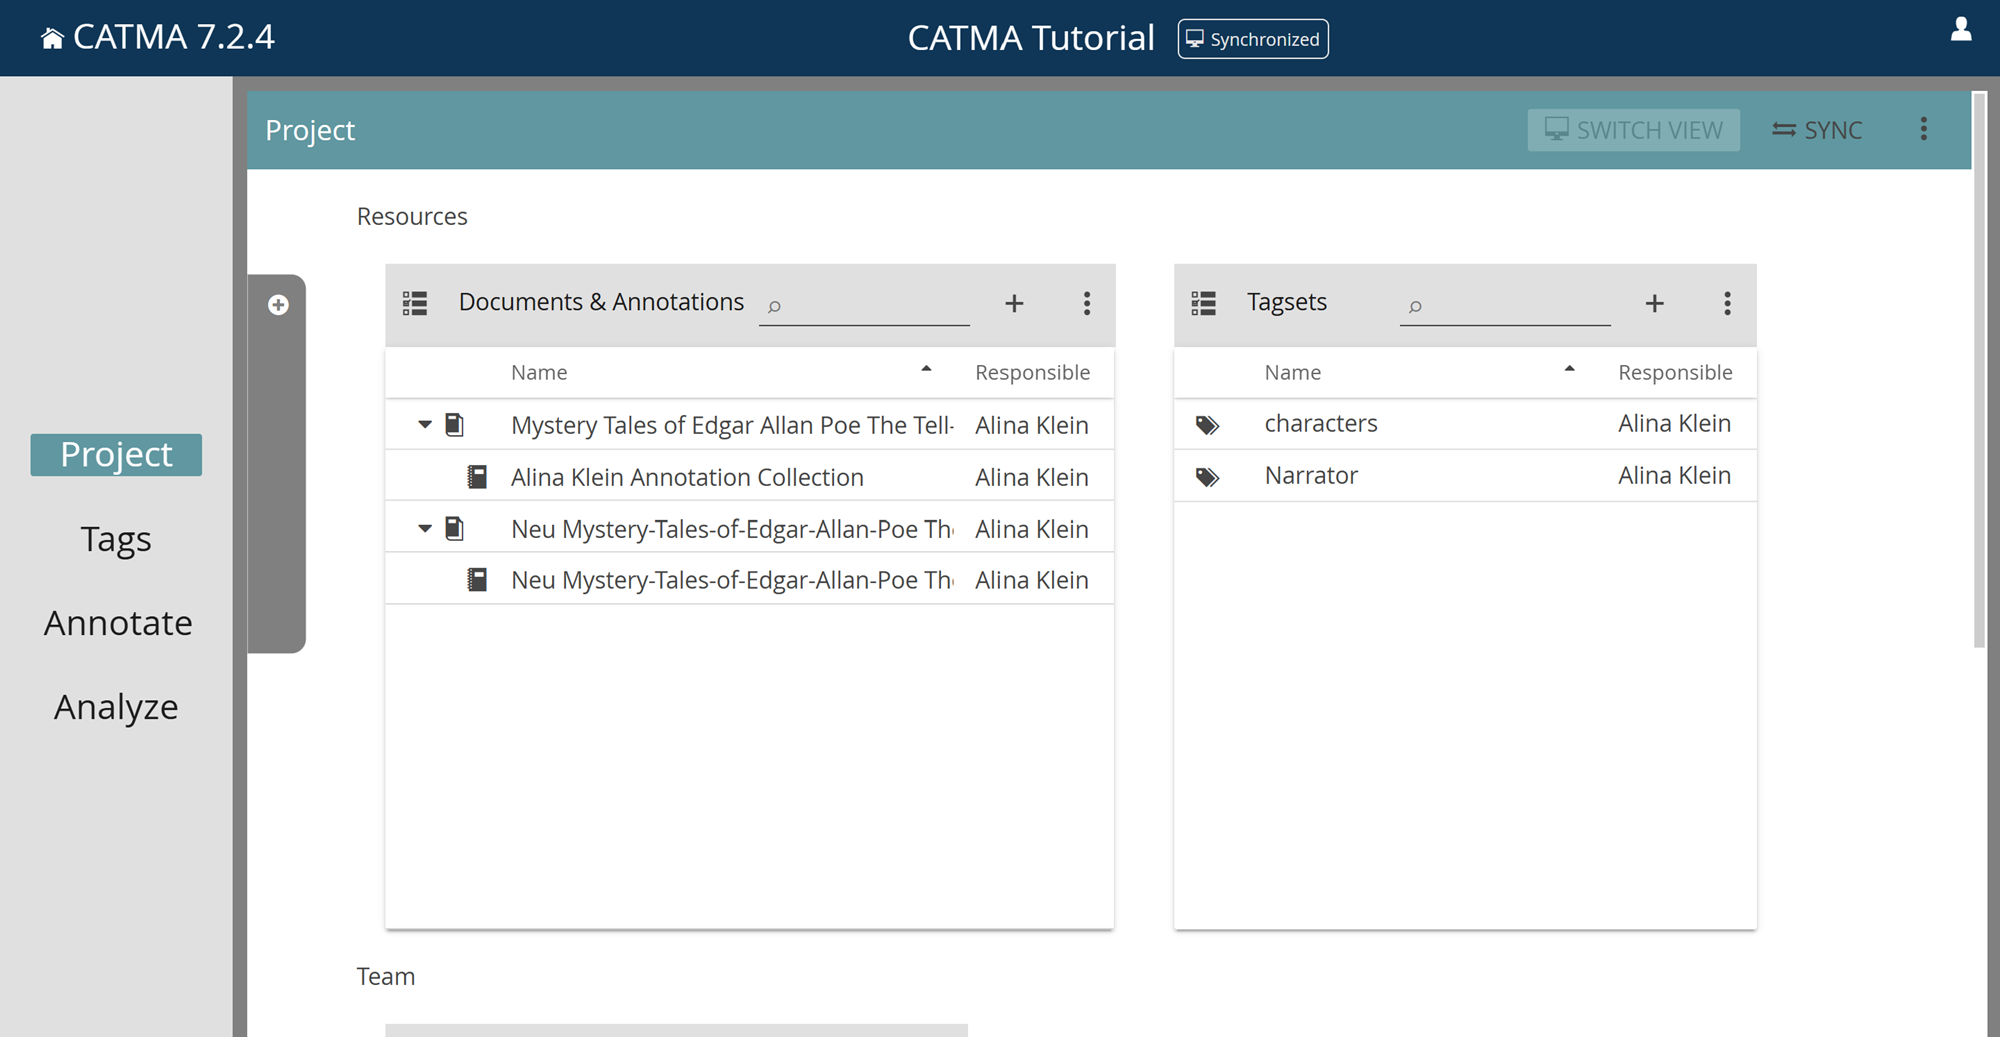Click the tag icon beside the characters tagset
Image resolution: width=2000 pixels, height=1037 pixels.
(1206, 424)
